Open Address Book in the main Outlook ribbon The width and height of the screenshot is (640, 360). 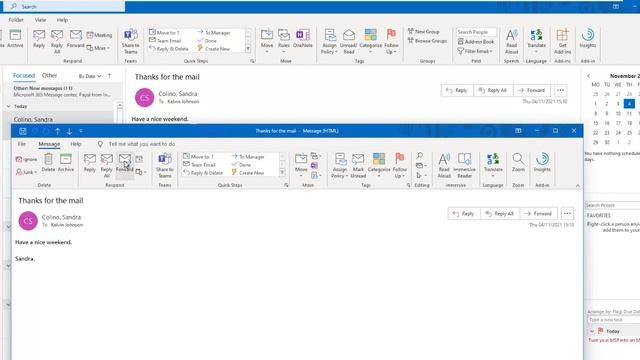(x=476, y=42)
